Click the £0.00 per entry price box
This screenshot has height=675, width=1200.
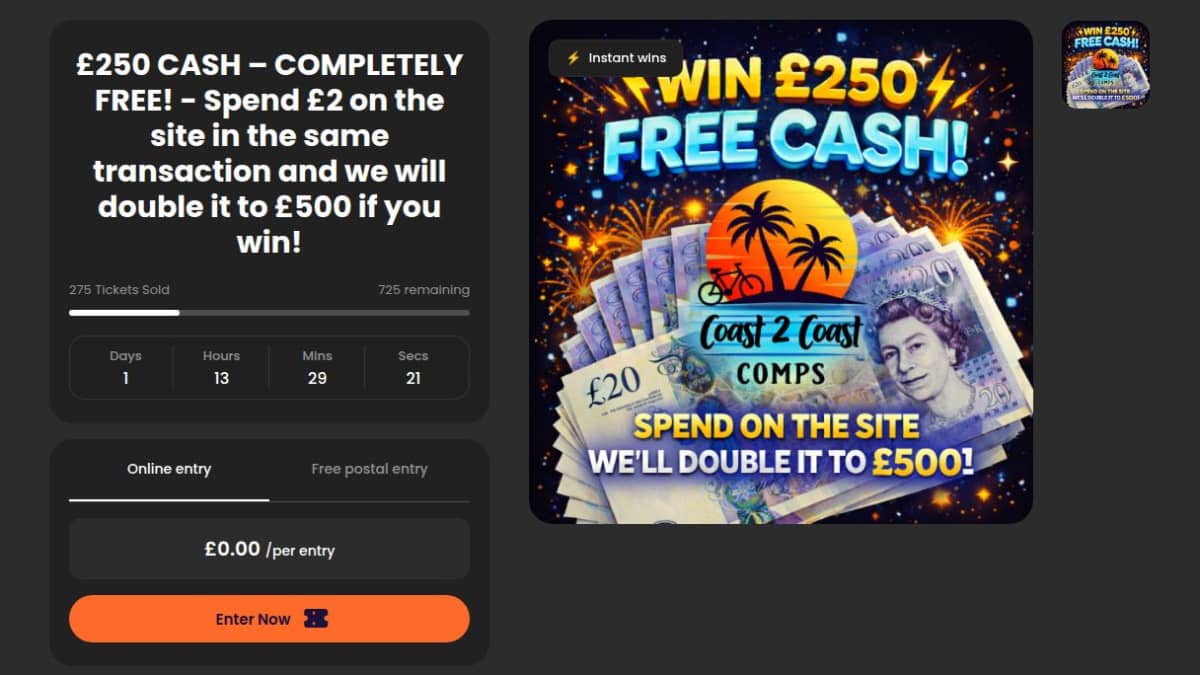269,549
